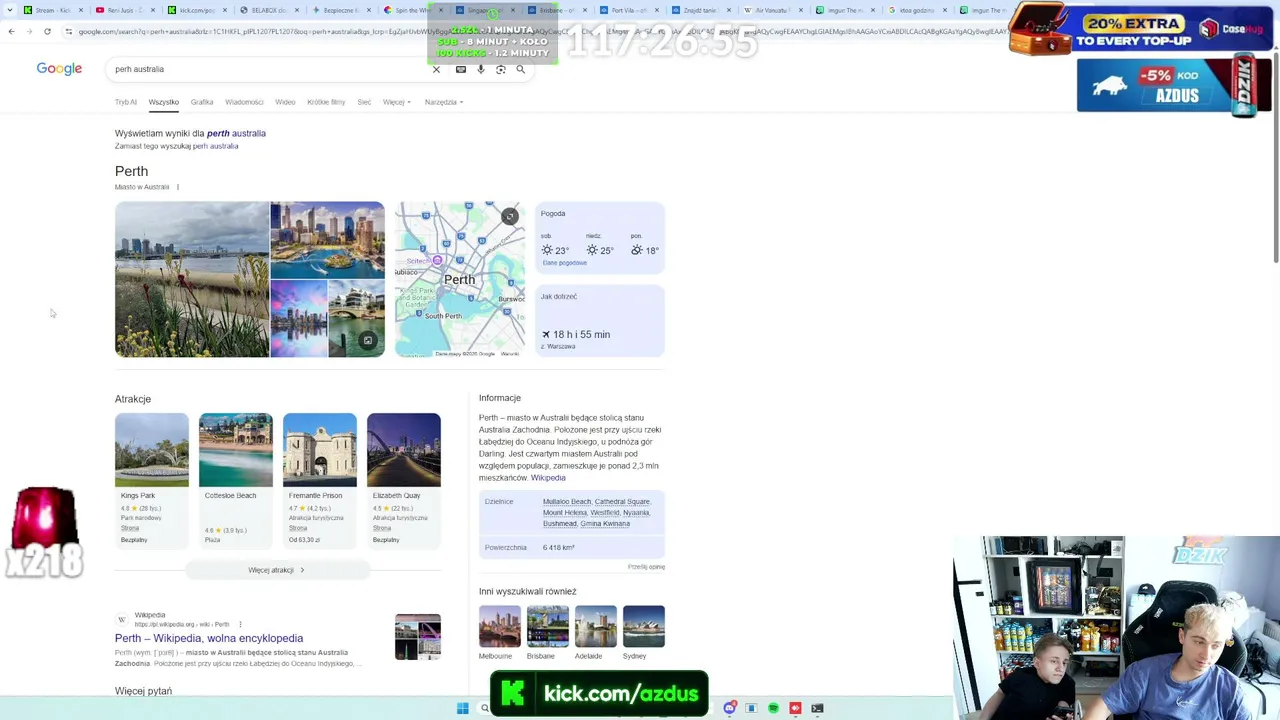Submit search with the magnifier icon
This screenshot has height=720, width=1280.
point(520,69)
